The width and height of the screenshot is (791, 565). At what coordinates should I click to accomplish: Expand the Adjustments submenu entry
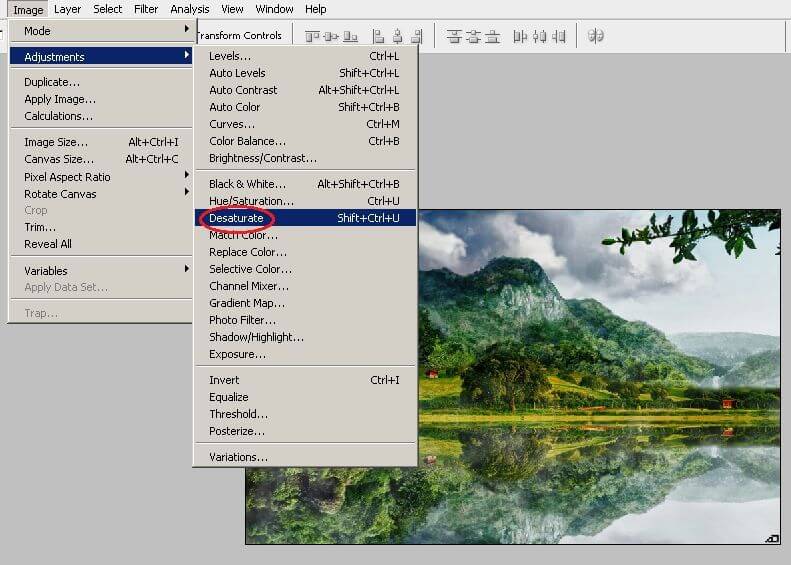(101, 56)
